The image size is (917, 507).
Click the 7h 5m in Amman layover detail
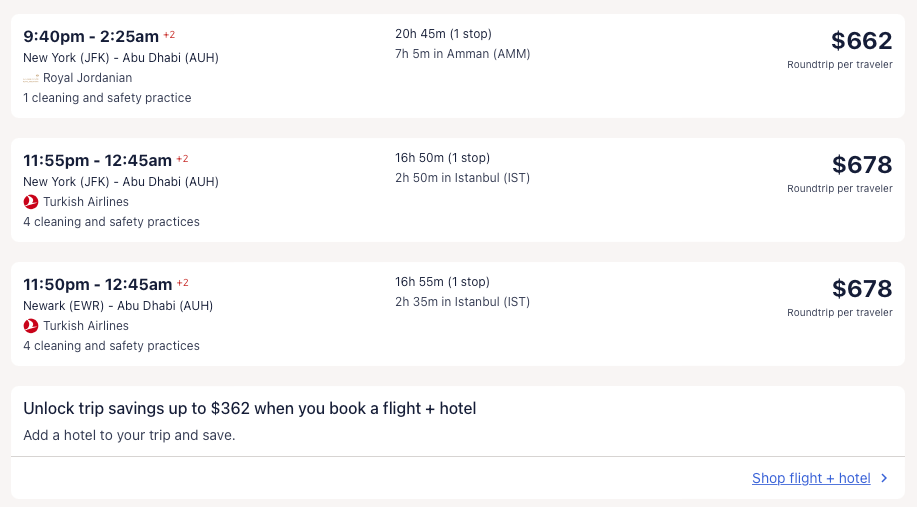462,54
